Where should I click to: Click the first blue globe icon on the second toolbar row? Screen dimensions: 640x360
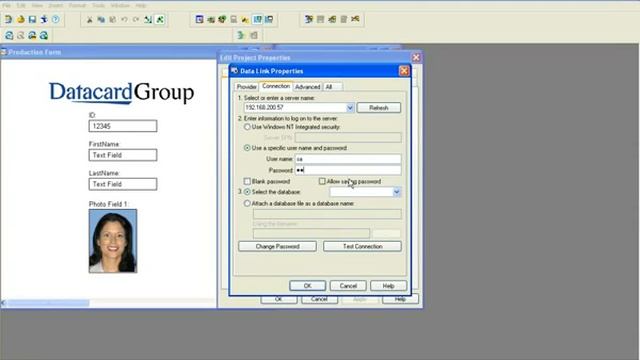point(9,36)
